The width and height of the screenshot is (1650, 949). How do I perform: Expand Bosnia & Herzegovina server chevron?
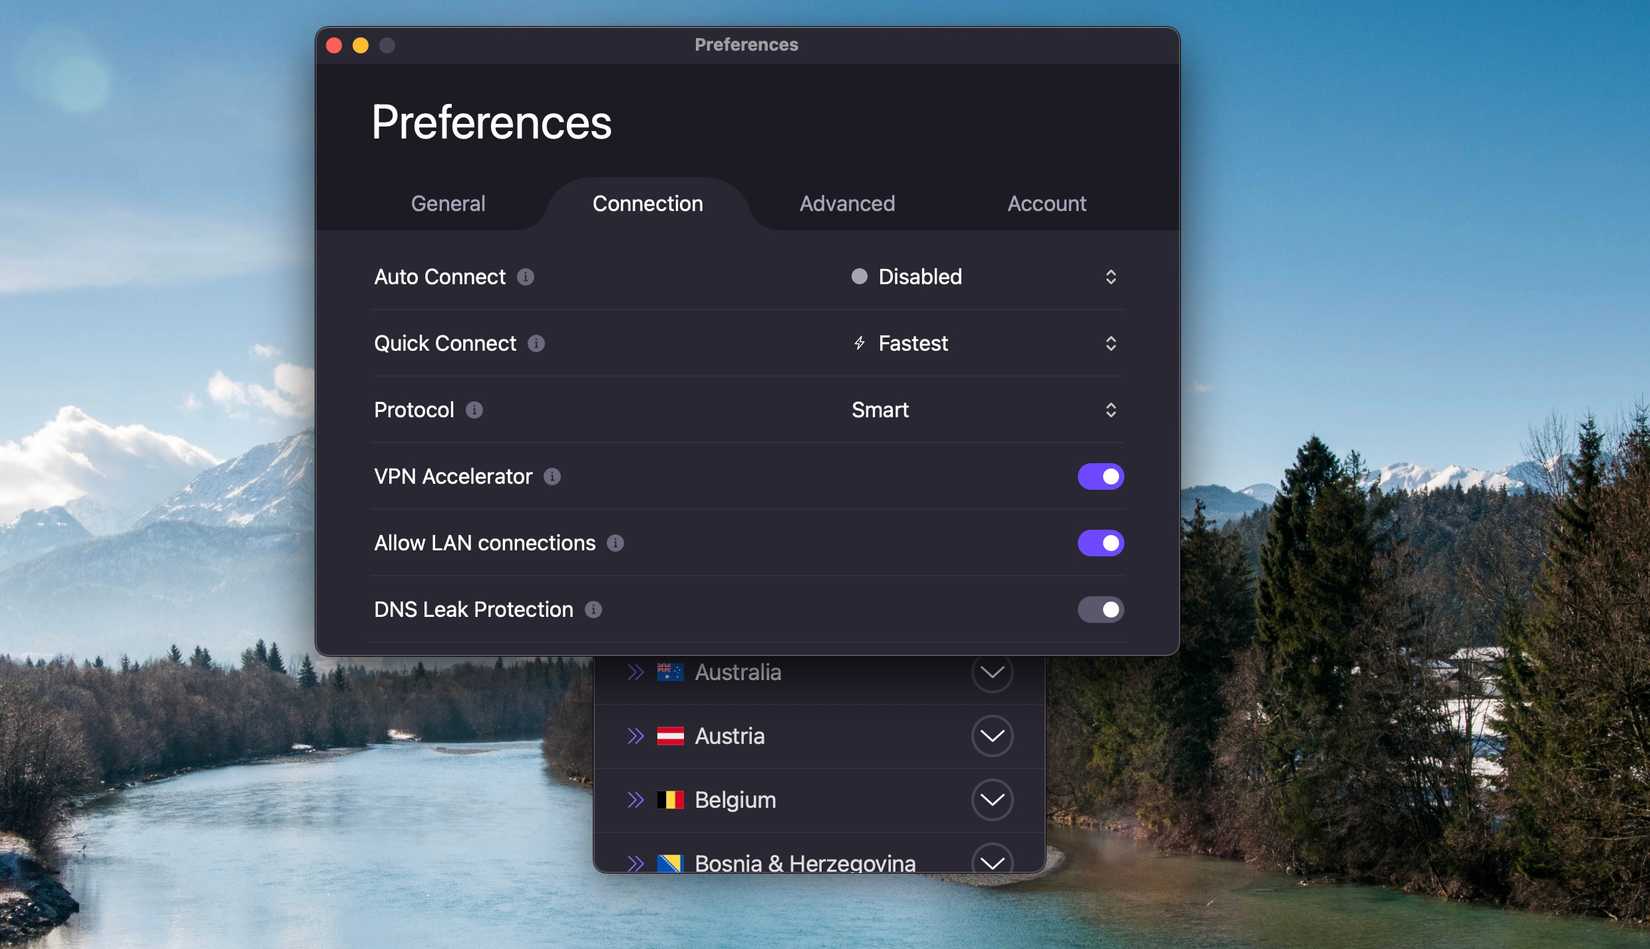pos(992,860)
